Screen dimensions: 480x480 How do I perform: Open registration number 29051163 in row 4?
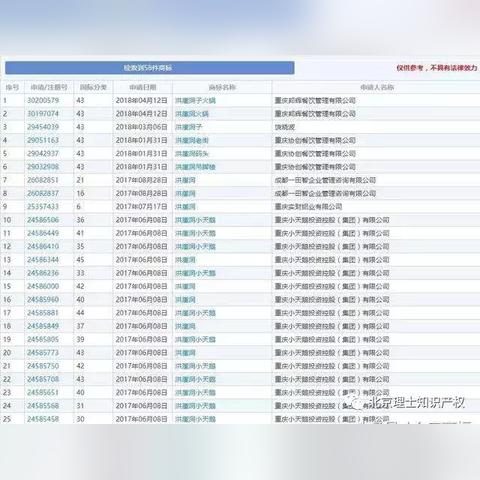[x=43, y=140]
